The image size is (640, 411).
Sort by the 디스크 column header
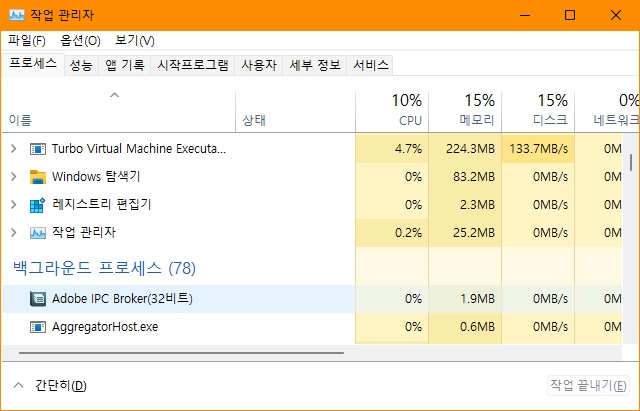tap(538, 111)
